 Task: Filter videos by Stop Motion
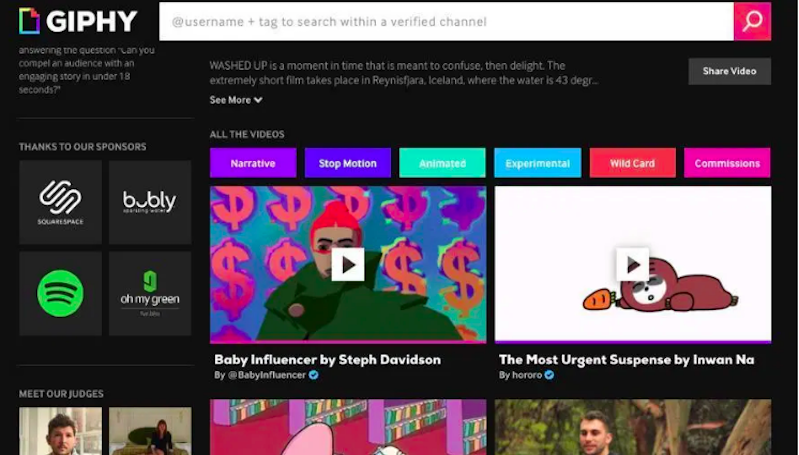coord(348,163)
